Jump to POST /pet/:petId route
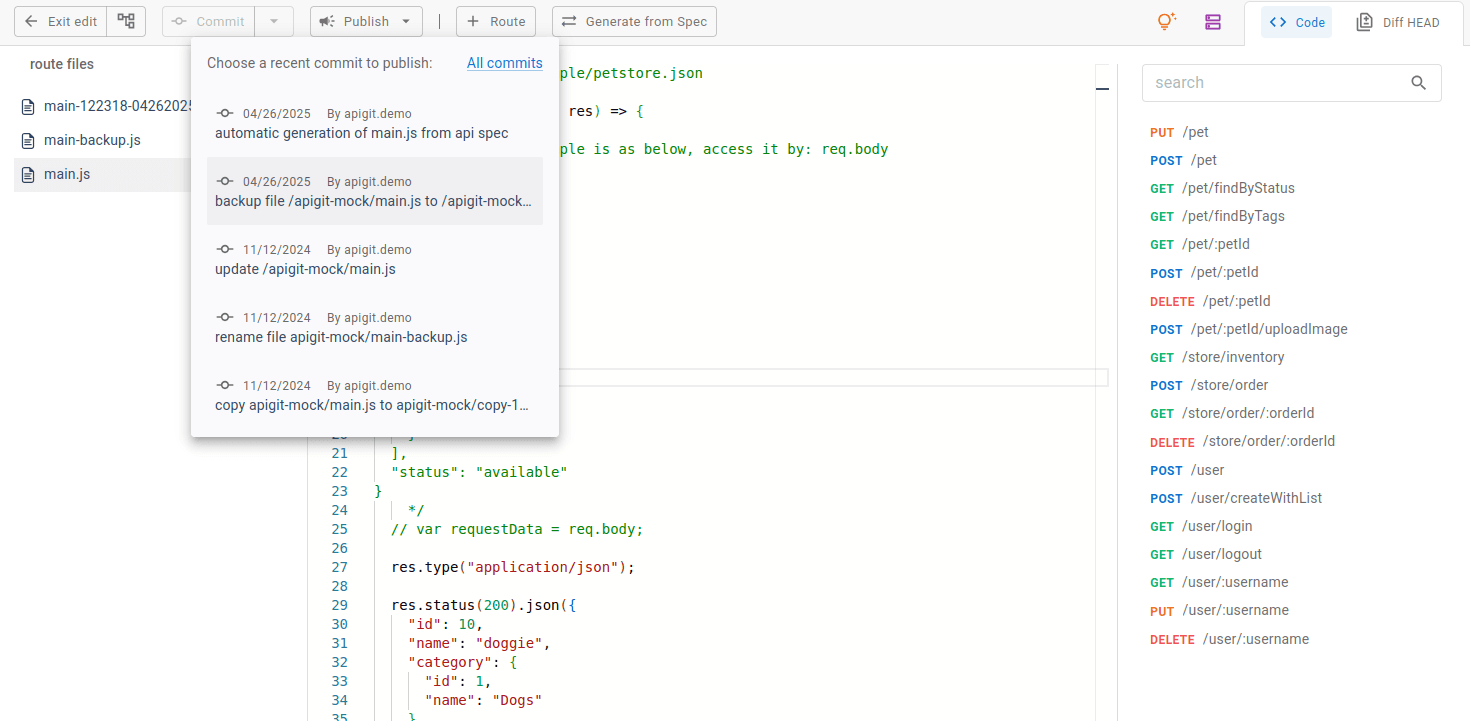 (1204, 272)
